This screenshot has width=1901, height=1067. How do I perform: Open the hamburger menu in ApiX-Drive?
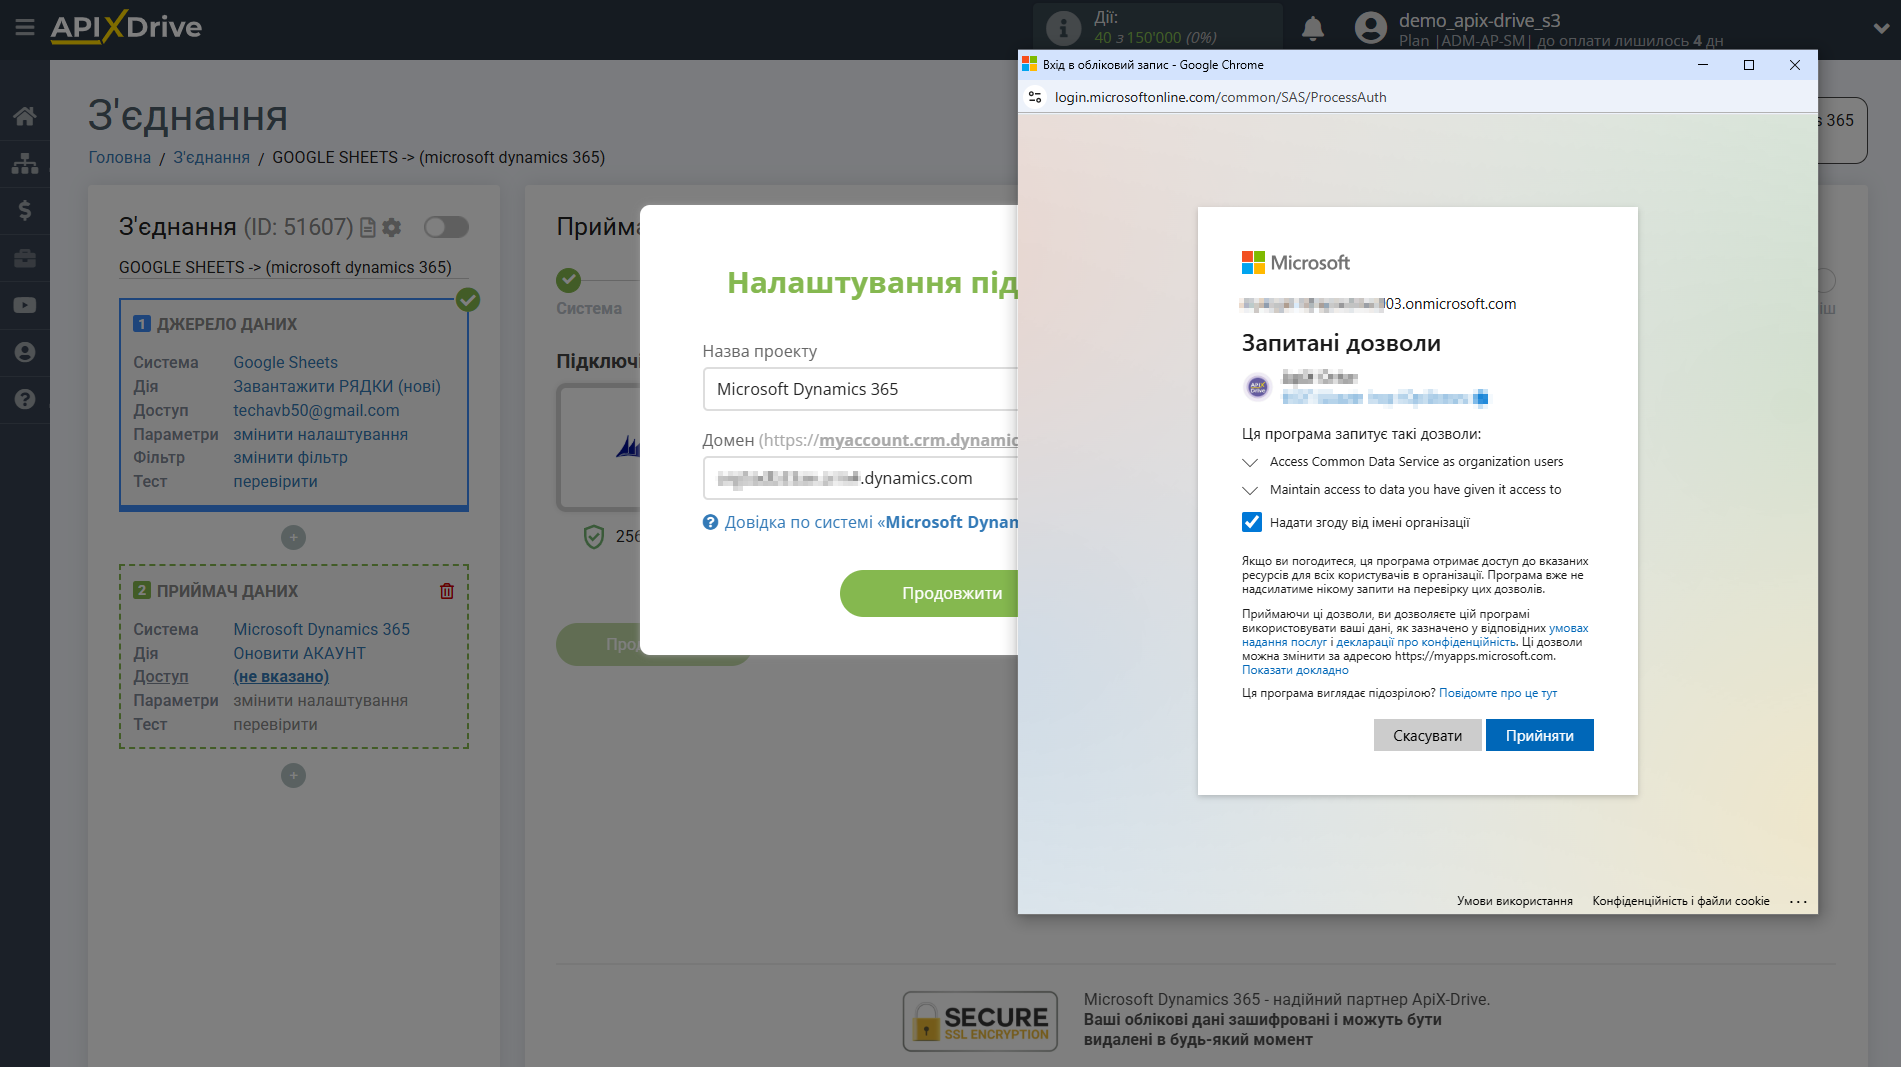tap(25, 27)
